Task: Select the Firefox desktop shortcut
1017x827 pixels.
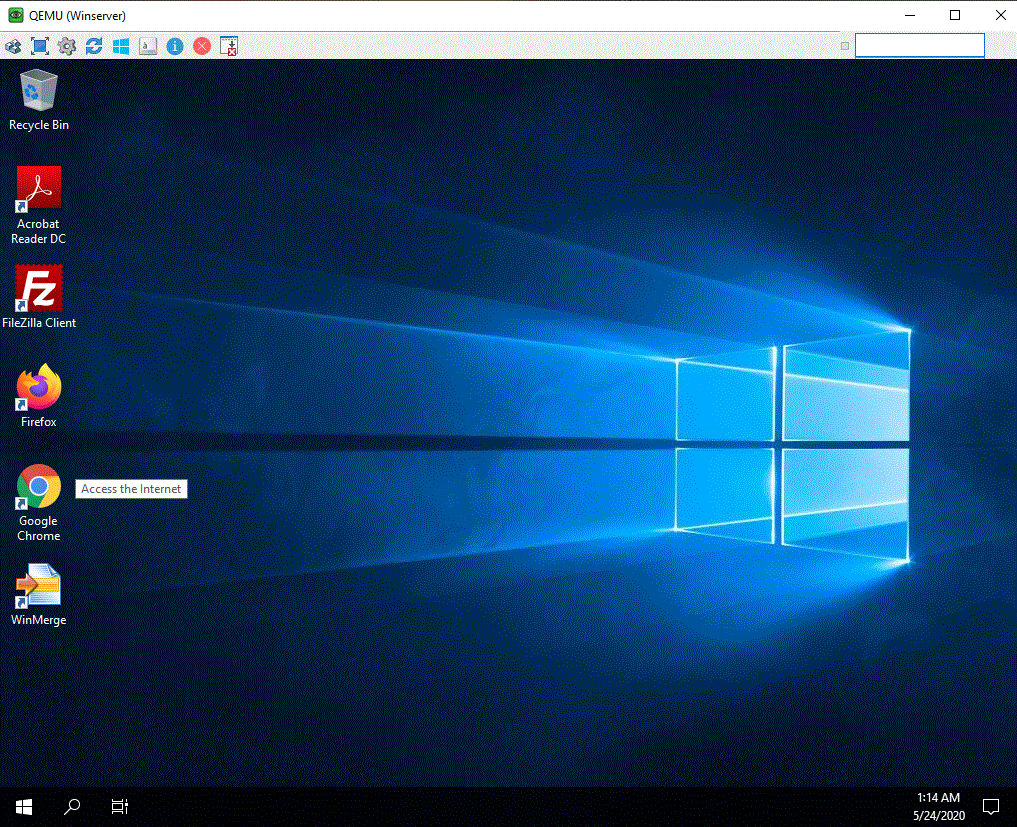Action: coord(38,396)
